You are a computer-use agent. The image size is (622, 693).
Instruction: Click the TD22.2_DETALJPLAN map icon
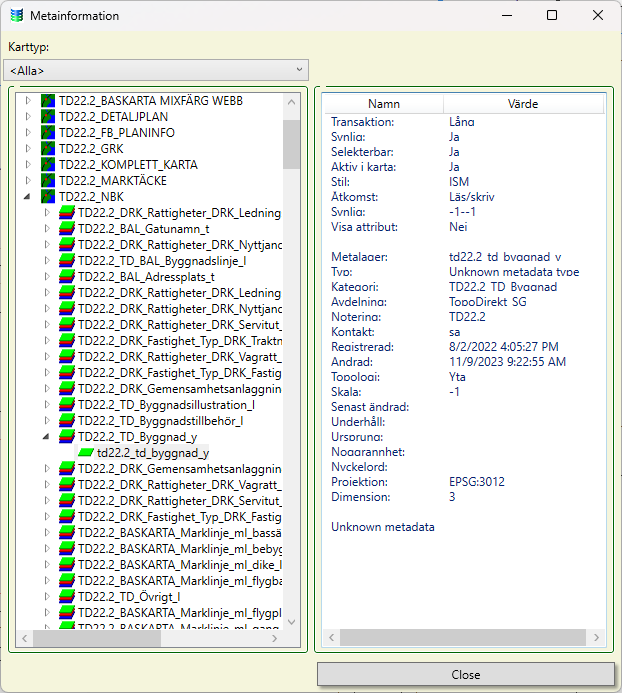click(x=48, y=117)
